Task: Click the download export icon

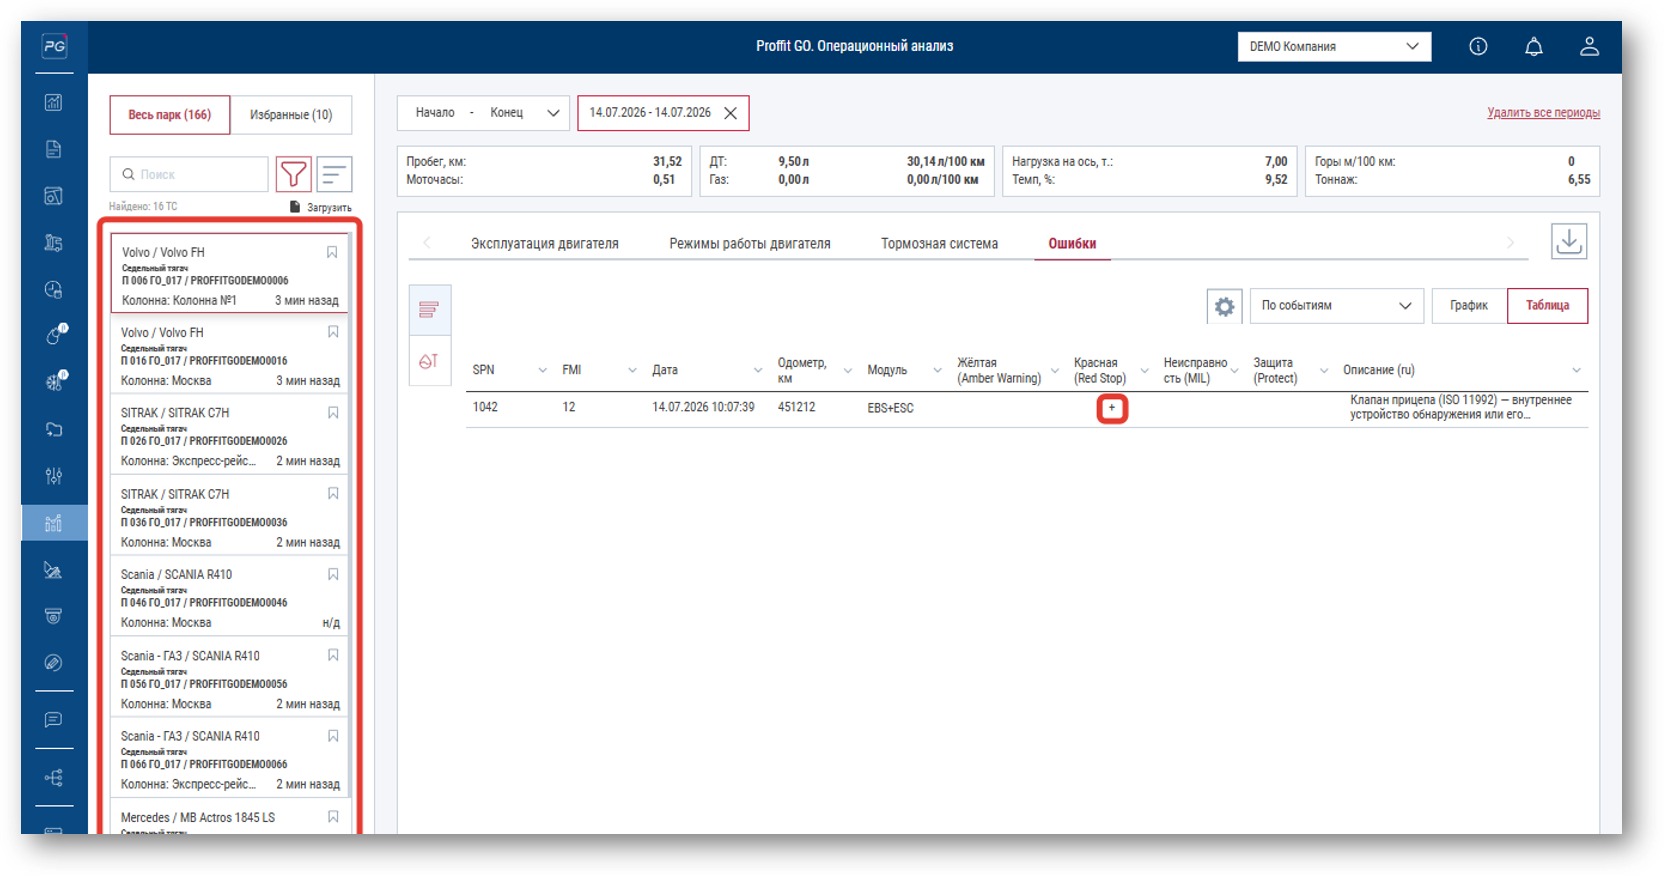Action: point(1569,241)
